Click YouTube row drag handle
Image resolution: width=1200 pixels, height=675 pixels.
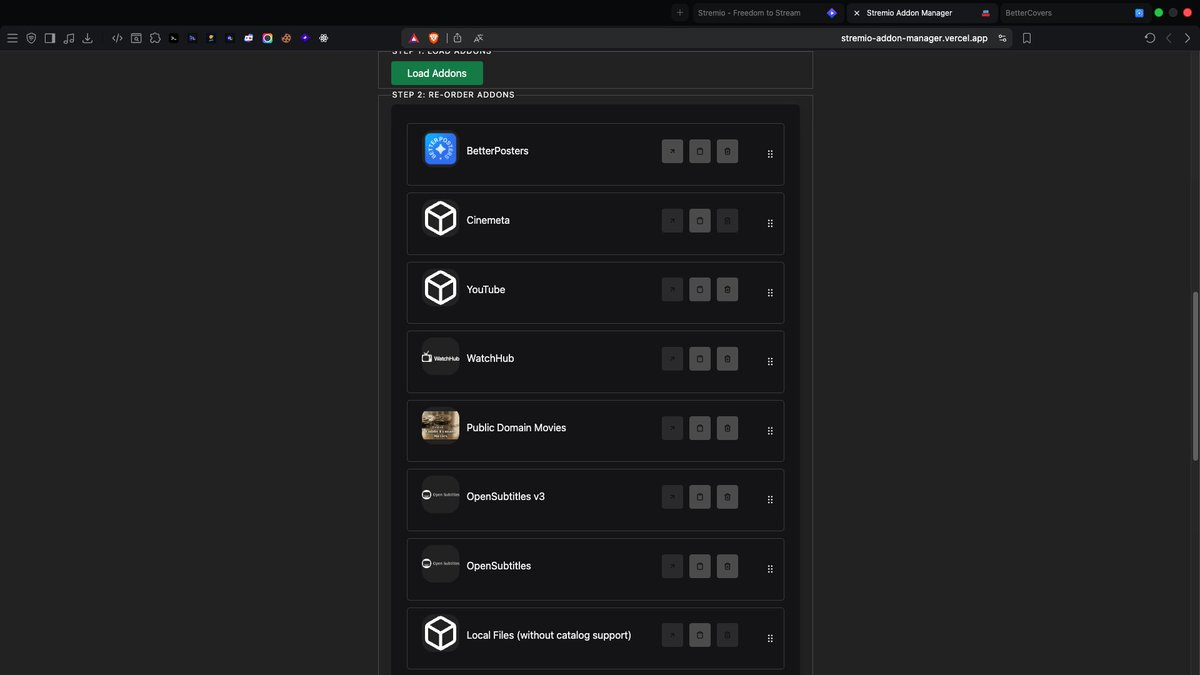[x=770, y=293]
